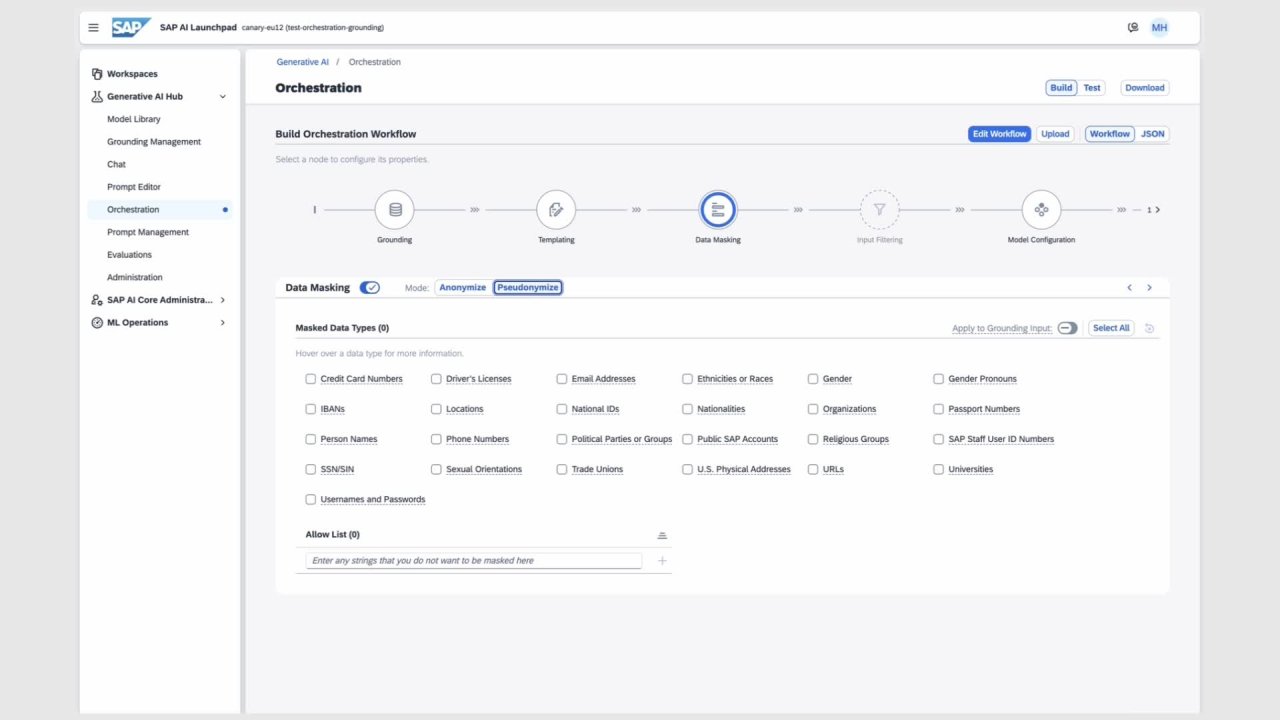Check the Credit Card Numbers box
1280x720 pixels.
point(311,379)
